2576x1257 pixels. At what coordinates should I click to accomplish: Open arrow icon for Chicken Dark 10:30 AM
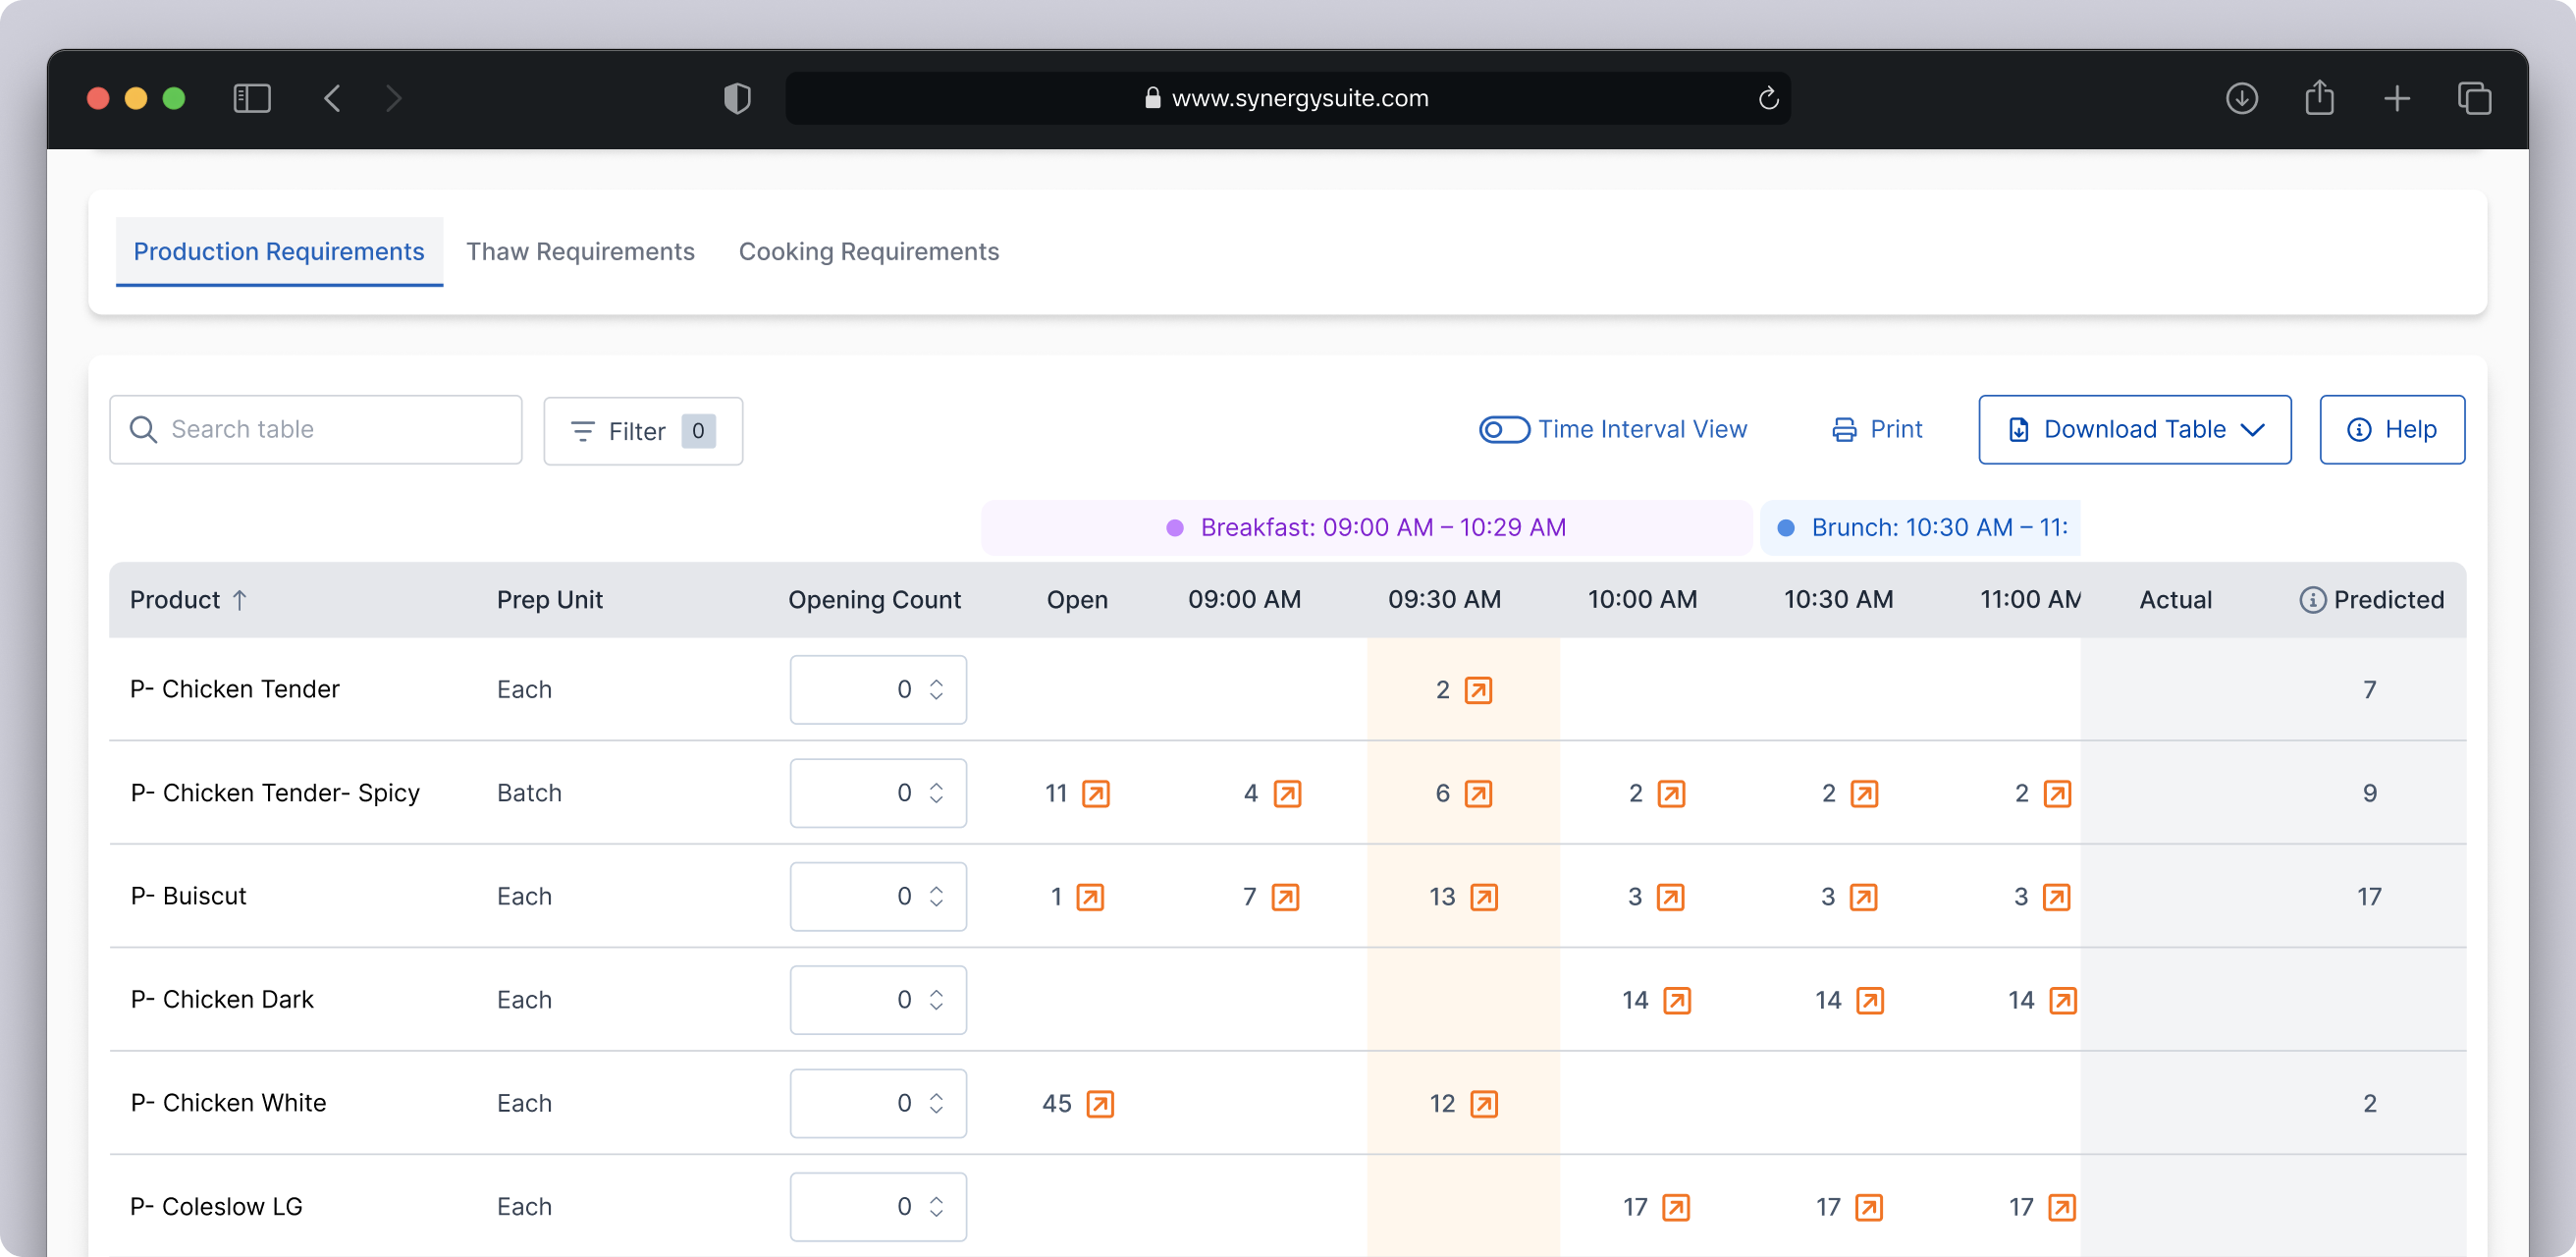click(x=1870, y=1001)
